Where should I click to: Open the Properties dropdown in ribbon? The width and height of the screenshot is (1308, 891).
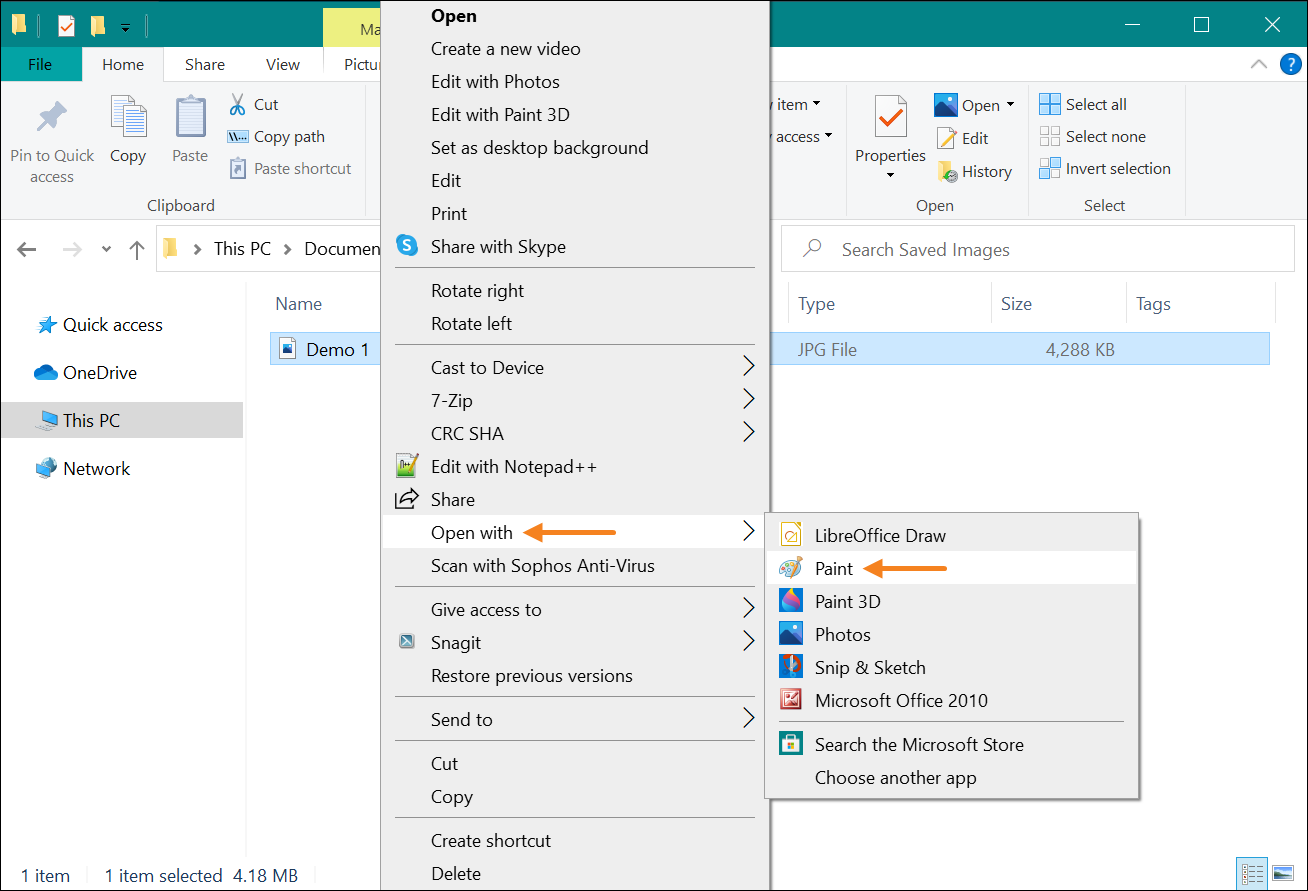[x=889, y=176]
